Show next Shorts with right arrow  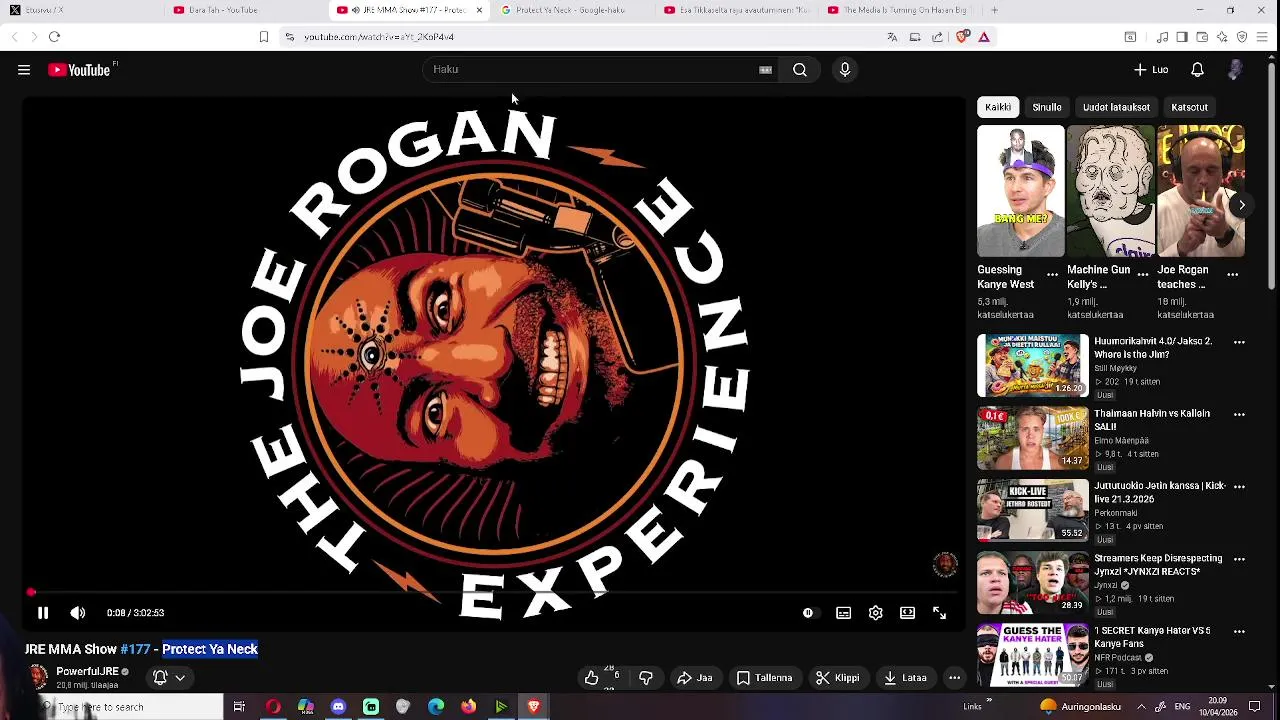pos(1242,205)
